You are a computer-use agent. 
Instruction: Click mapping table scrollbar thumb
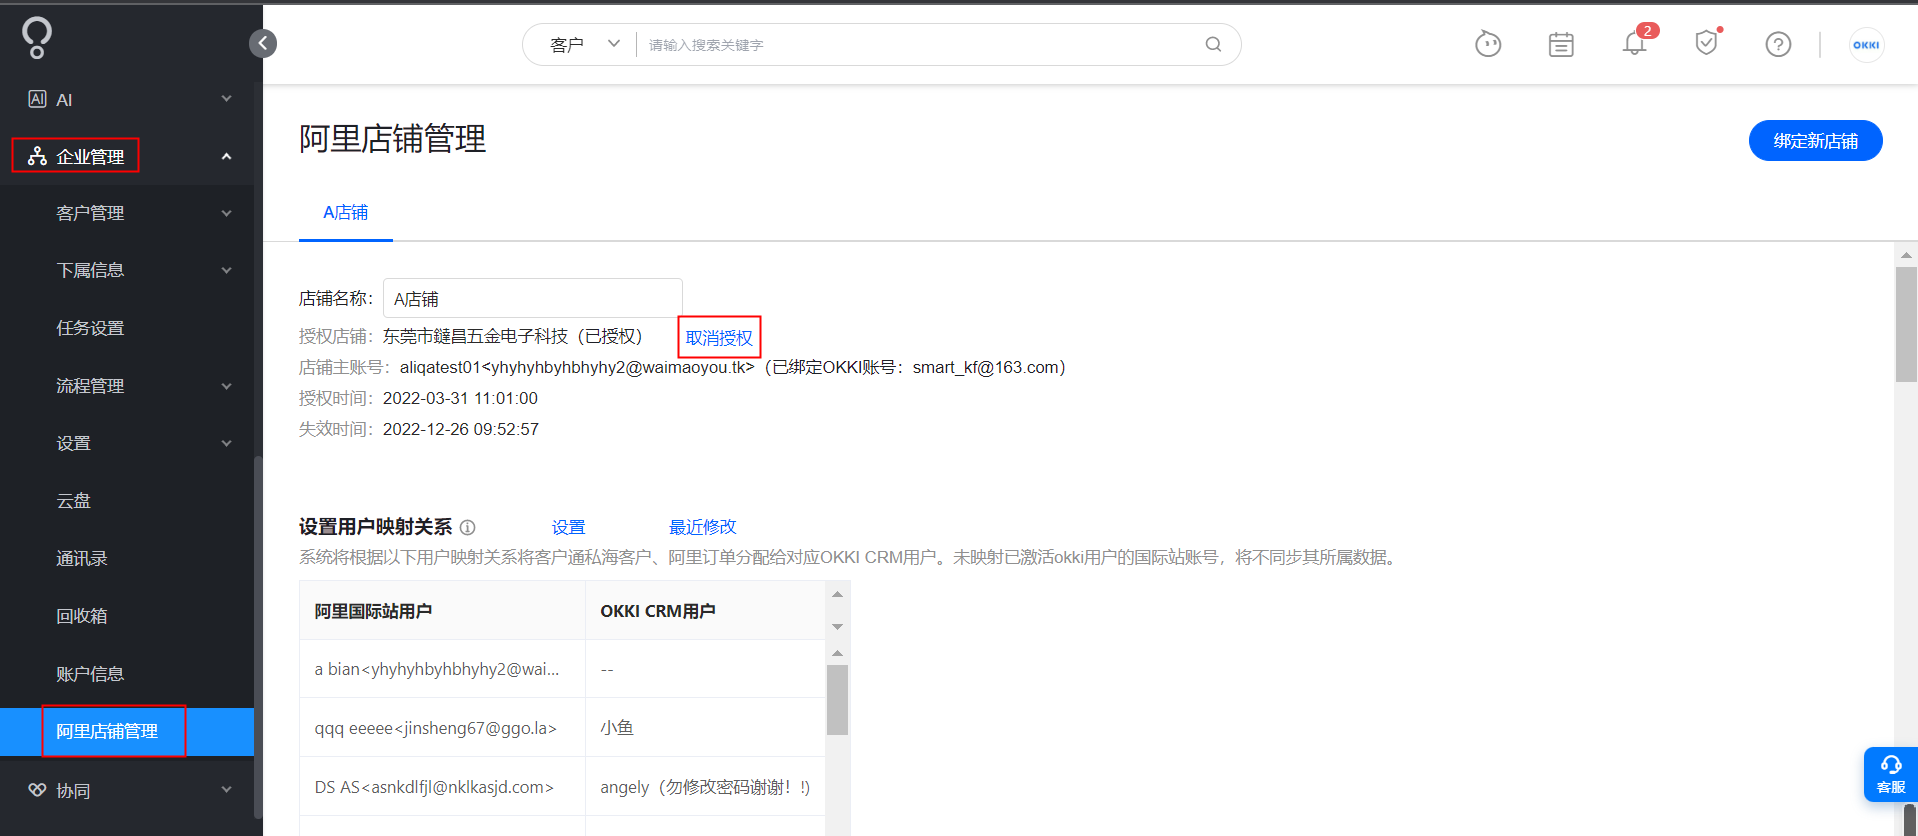tap(837, 700)
